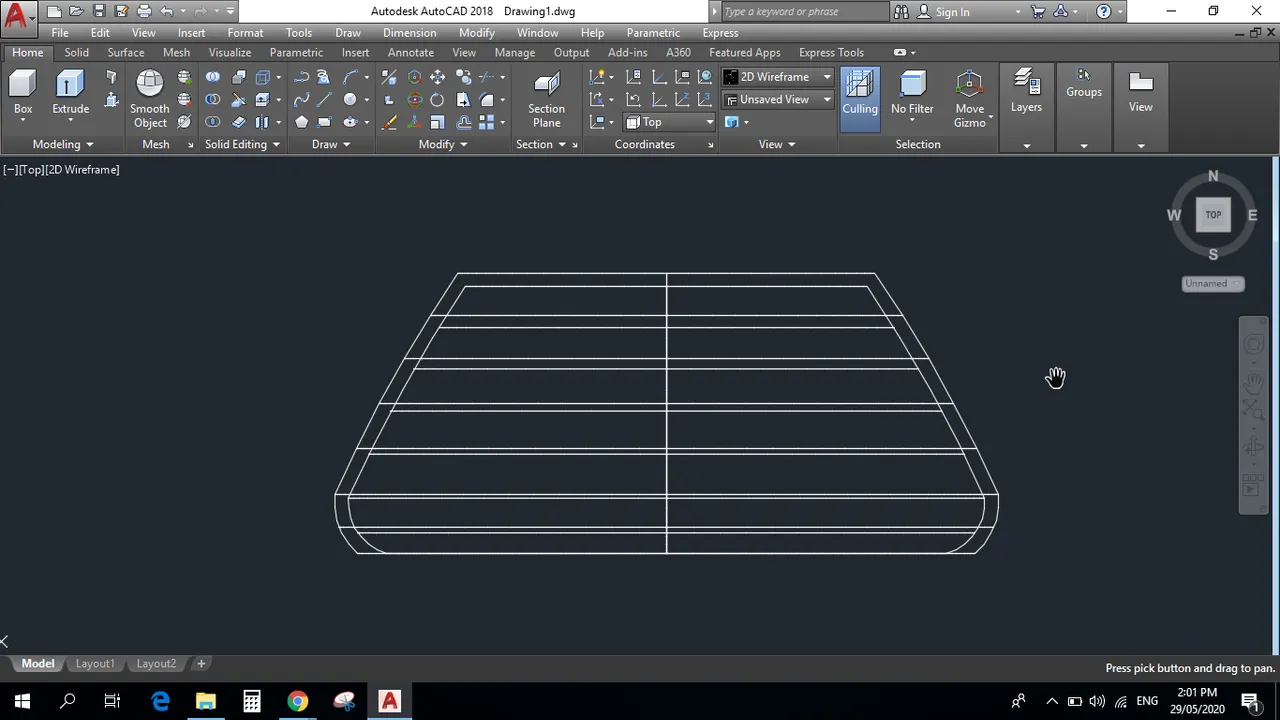Click the Section Plane tool

tap(546, 99)
